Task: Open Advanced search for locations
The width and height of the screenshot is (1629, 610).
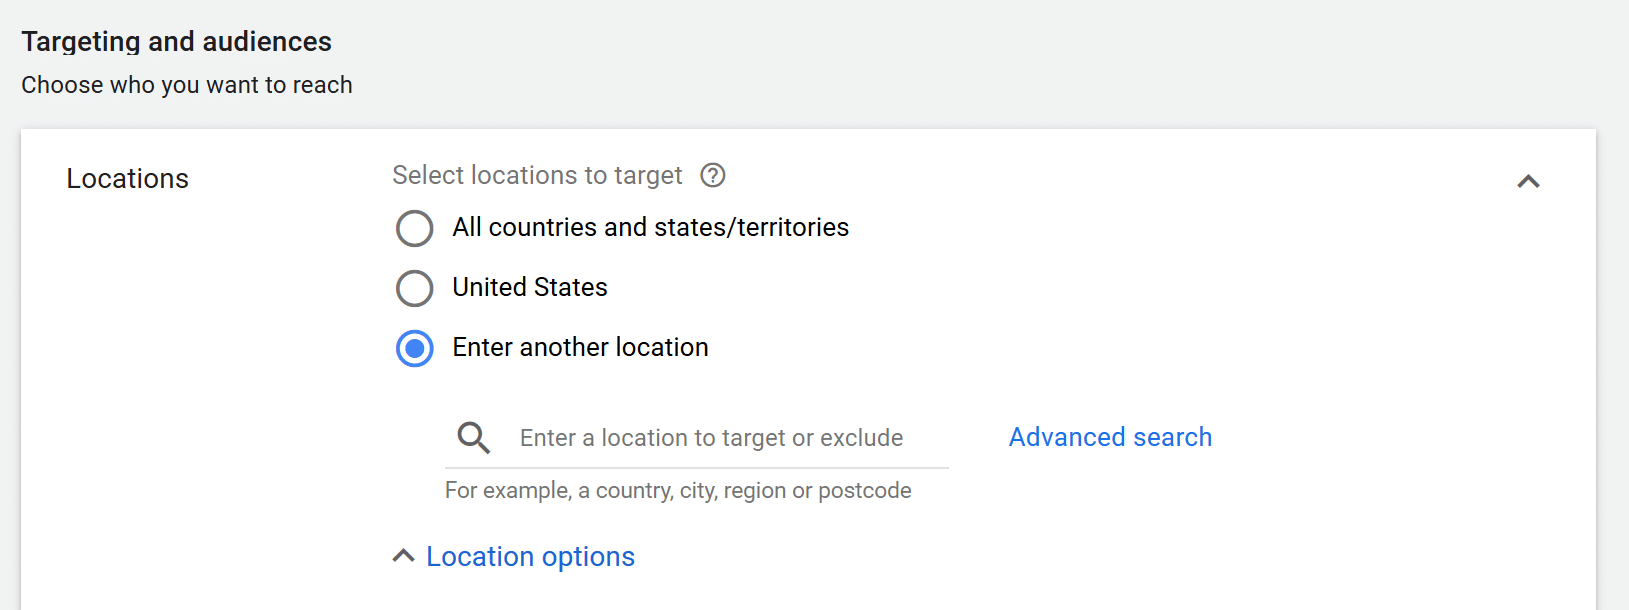Action: tap(1109, 437)
